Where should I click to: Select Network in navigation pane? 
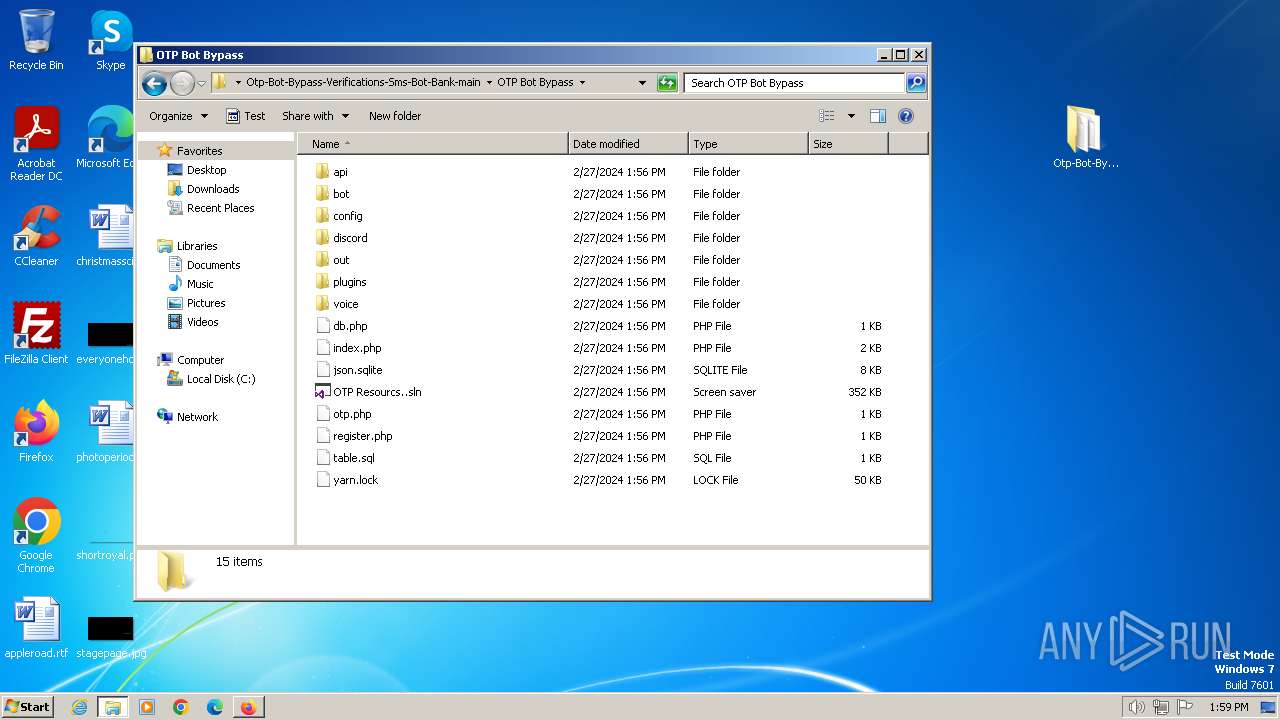(197, 417)
